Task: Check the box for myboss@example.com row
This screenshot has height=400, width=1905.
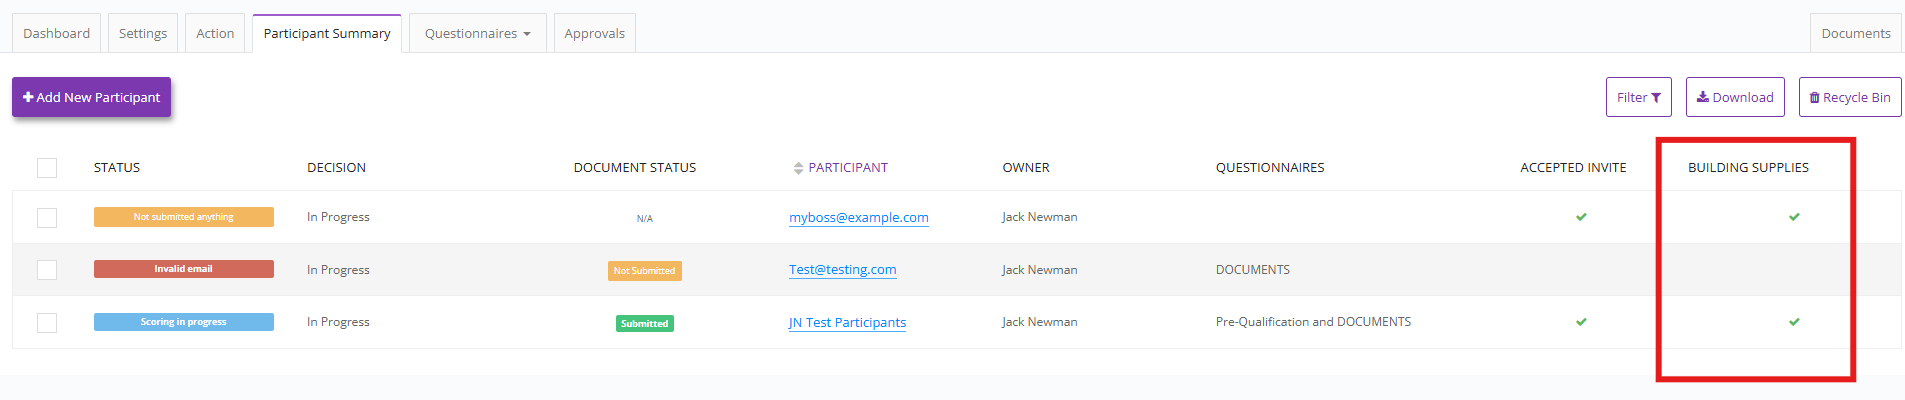Action: point(47,218)
